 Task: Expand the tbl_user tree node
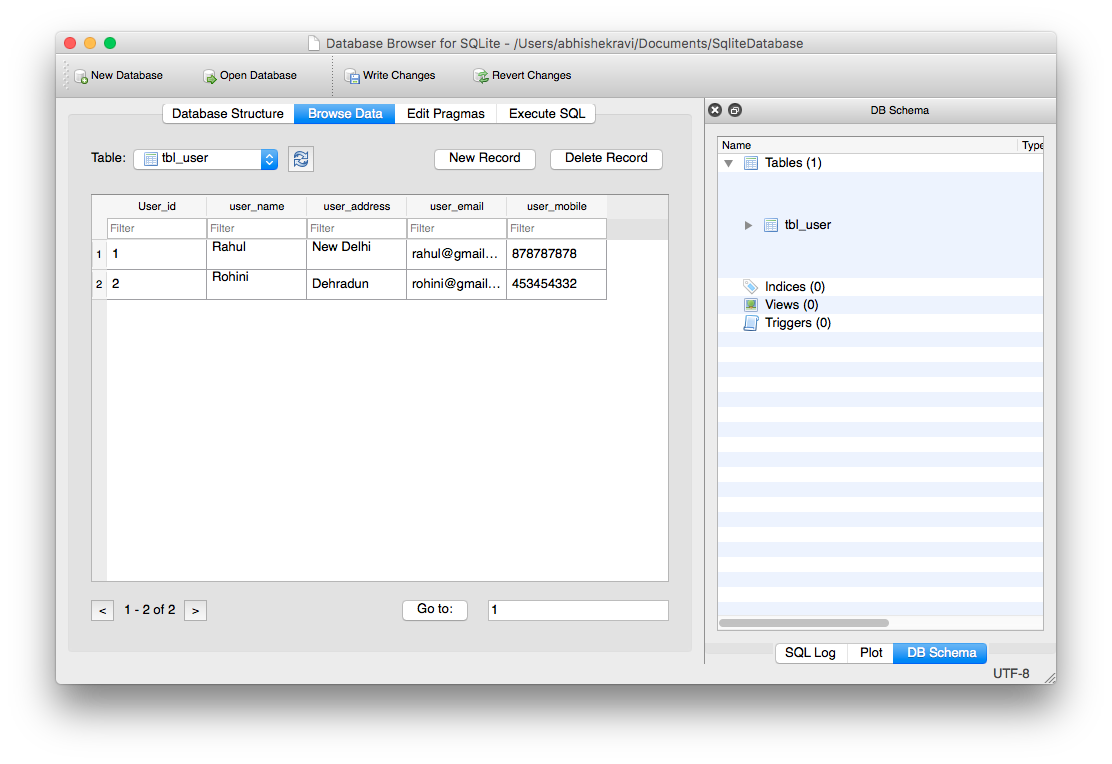click(748, 225)
